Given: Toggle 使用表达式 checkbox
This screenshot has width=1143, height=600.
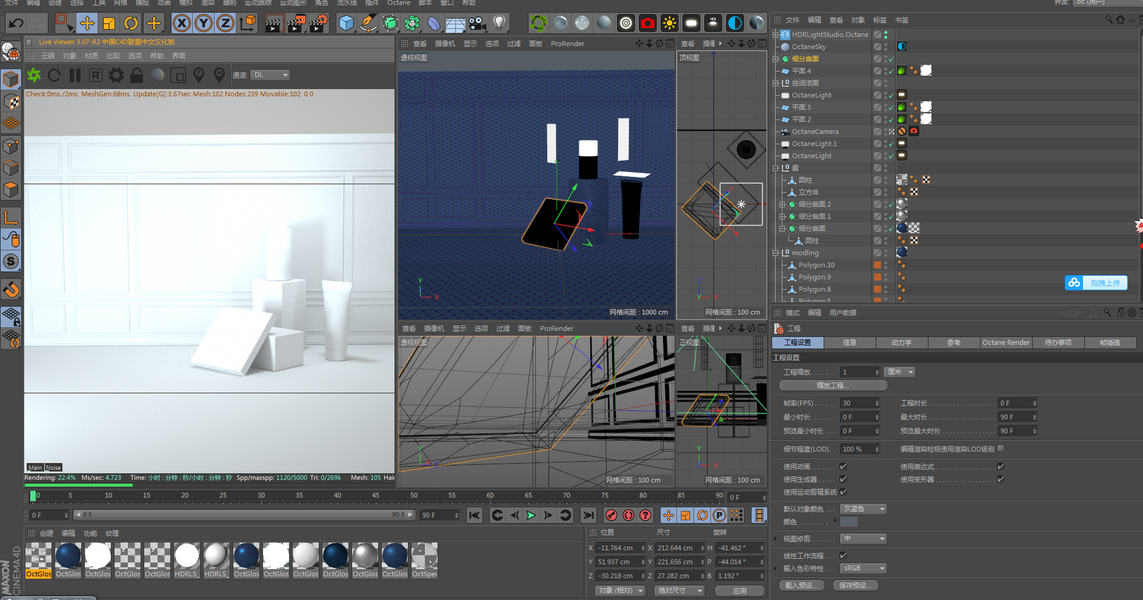Looking at the screenshot, I should pyautogui.click(x=1001, y=467).
